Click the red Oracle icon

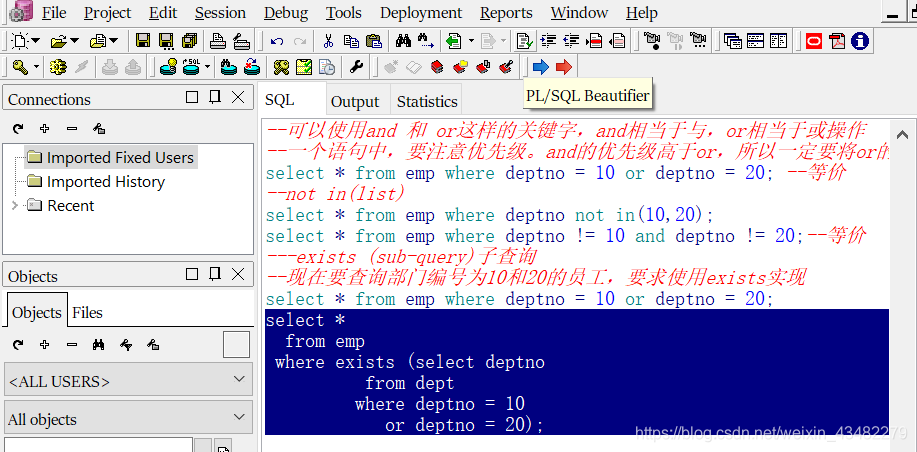(x=813, y=41)
